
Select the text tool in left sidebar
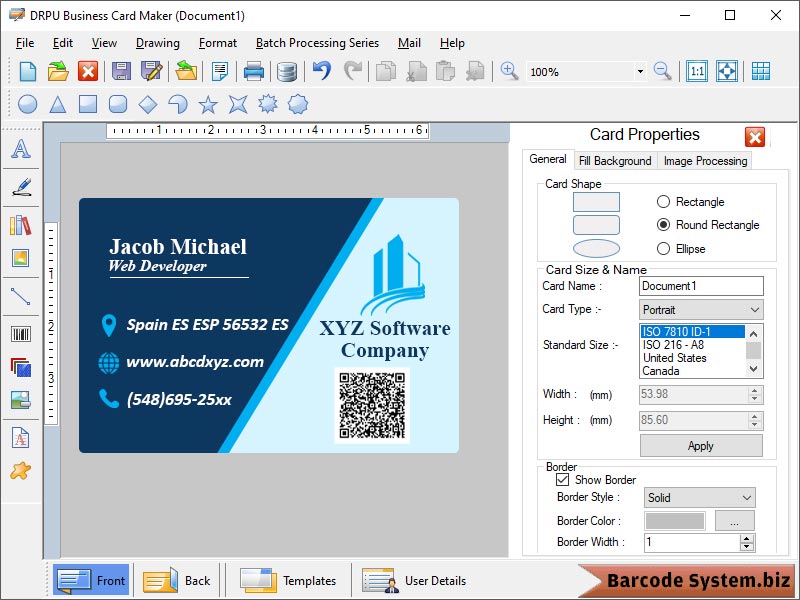click(x=21, y=148)
